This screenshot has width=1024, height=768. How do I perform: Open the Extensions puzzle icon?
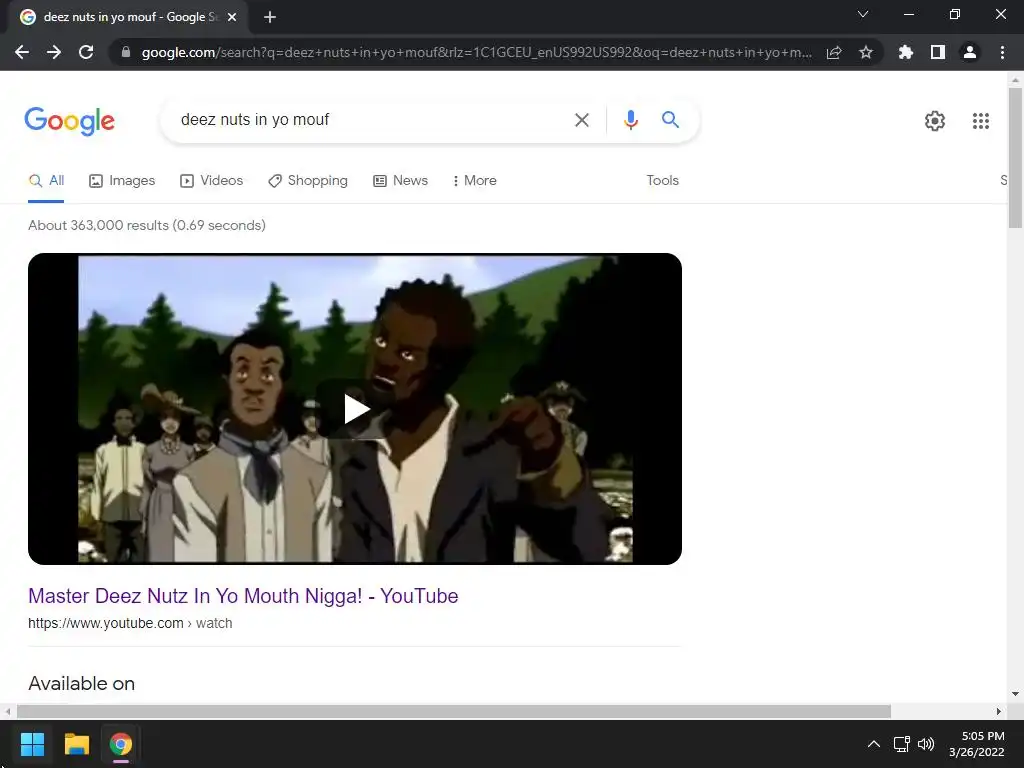tap(906, 52)
